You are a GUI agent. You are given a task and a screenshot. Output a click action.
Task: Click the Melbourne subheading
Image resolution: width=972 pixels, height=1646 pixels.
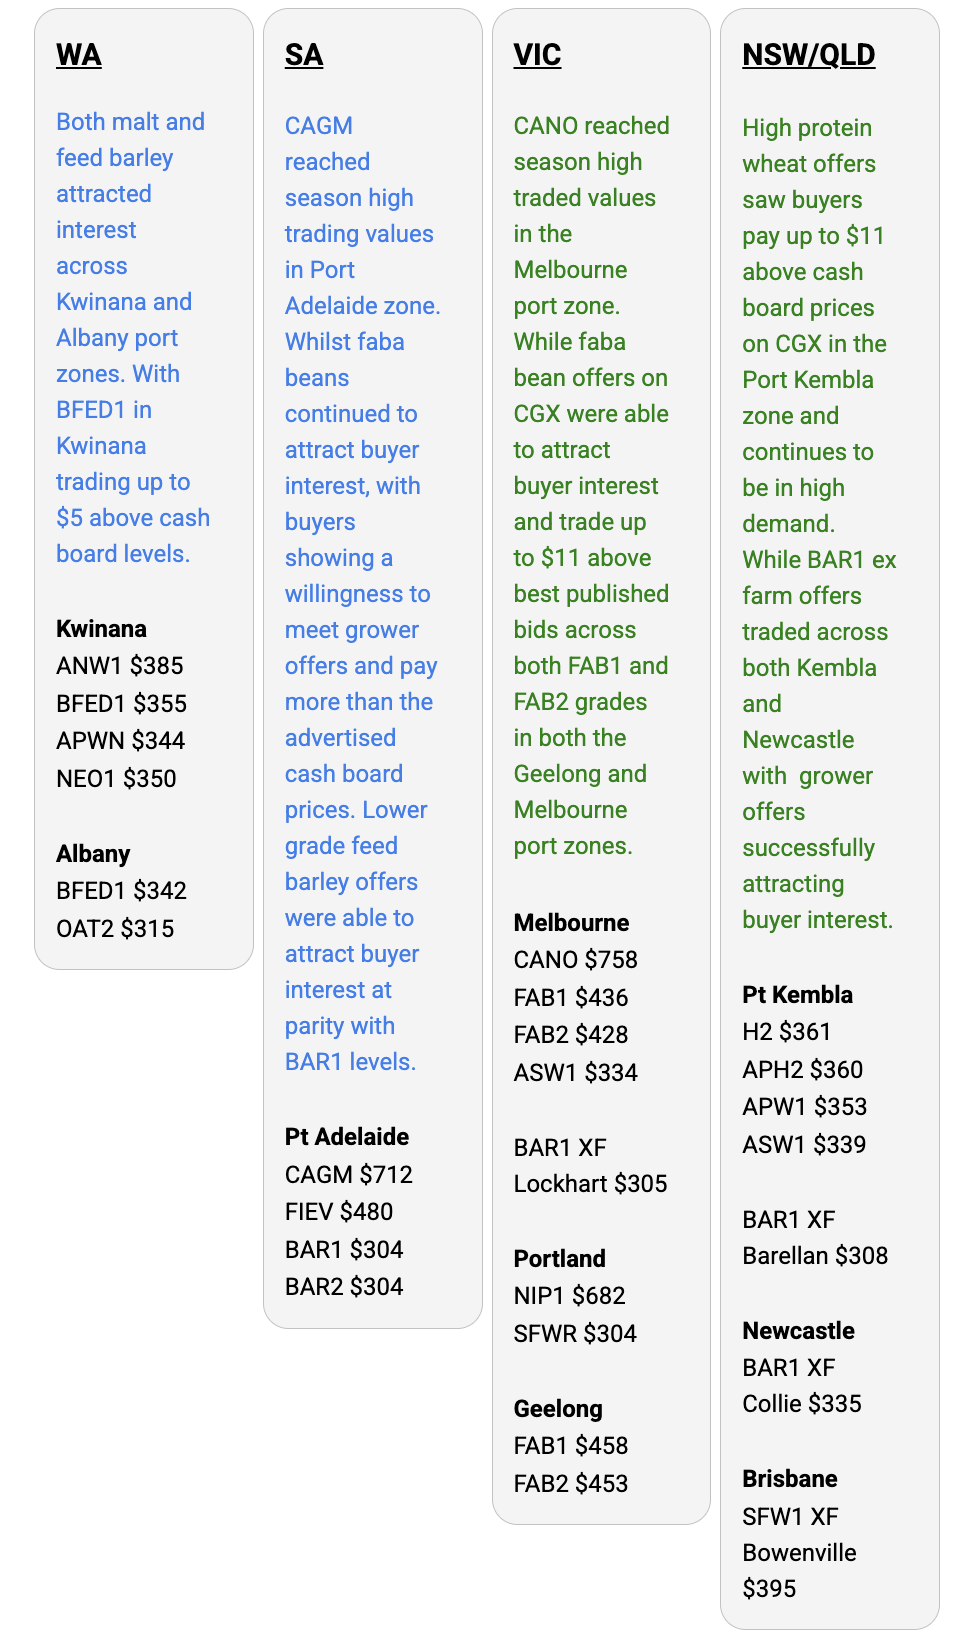tap(571, 923)
